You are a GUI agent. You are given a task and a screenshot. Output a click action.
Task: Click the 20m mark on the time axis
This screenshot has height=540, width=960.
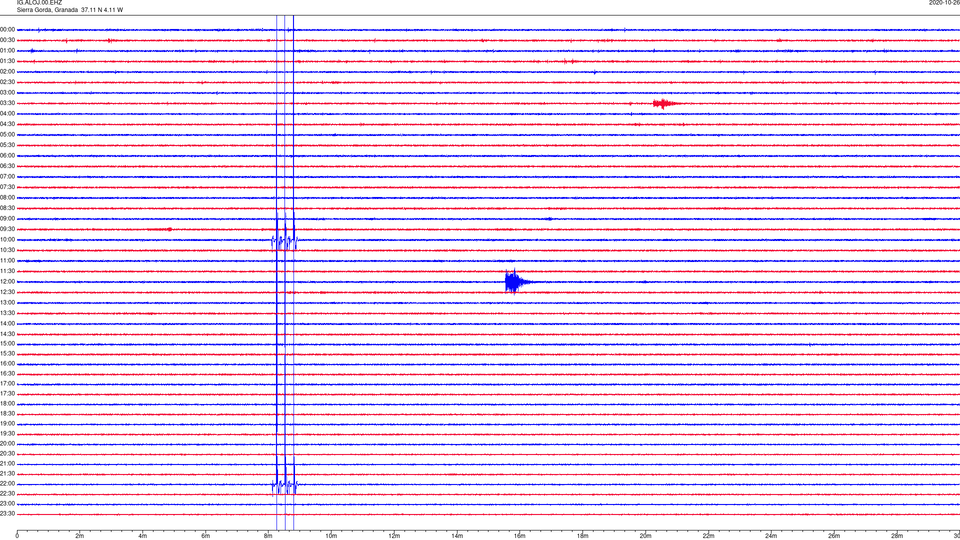(645, 536)
